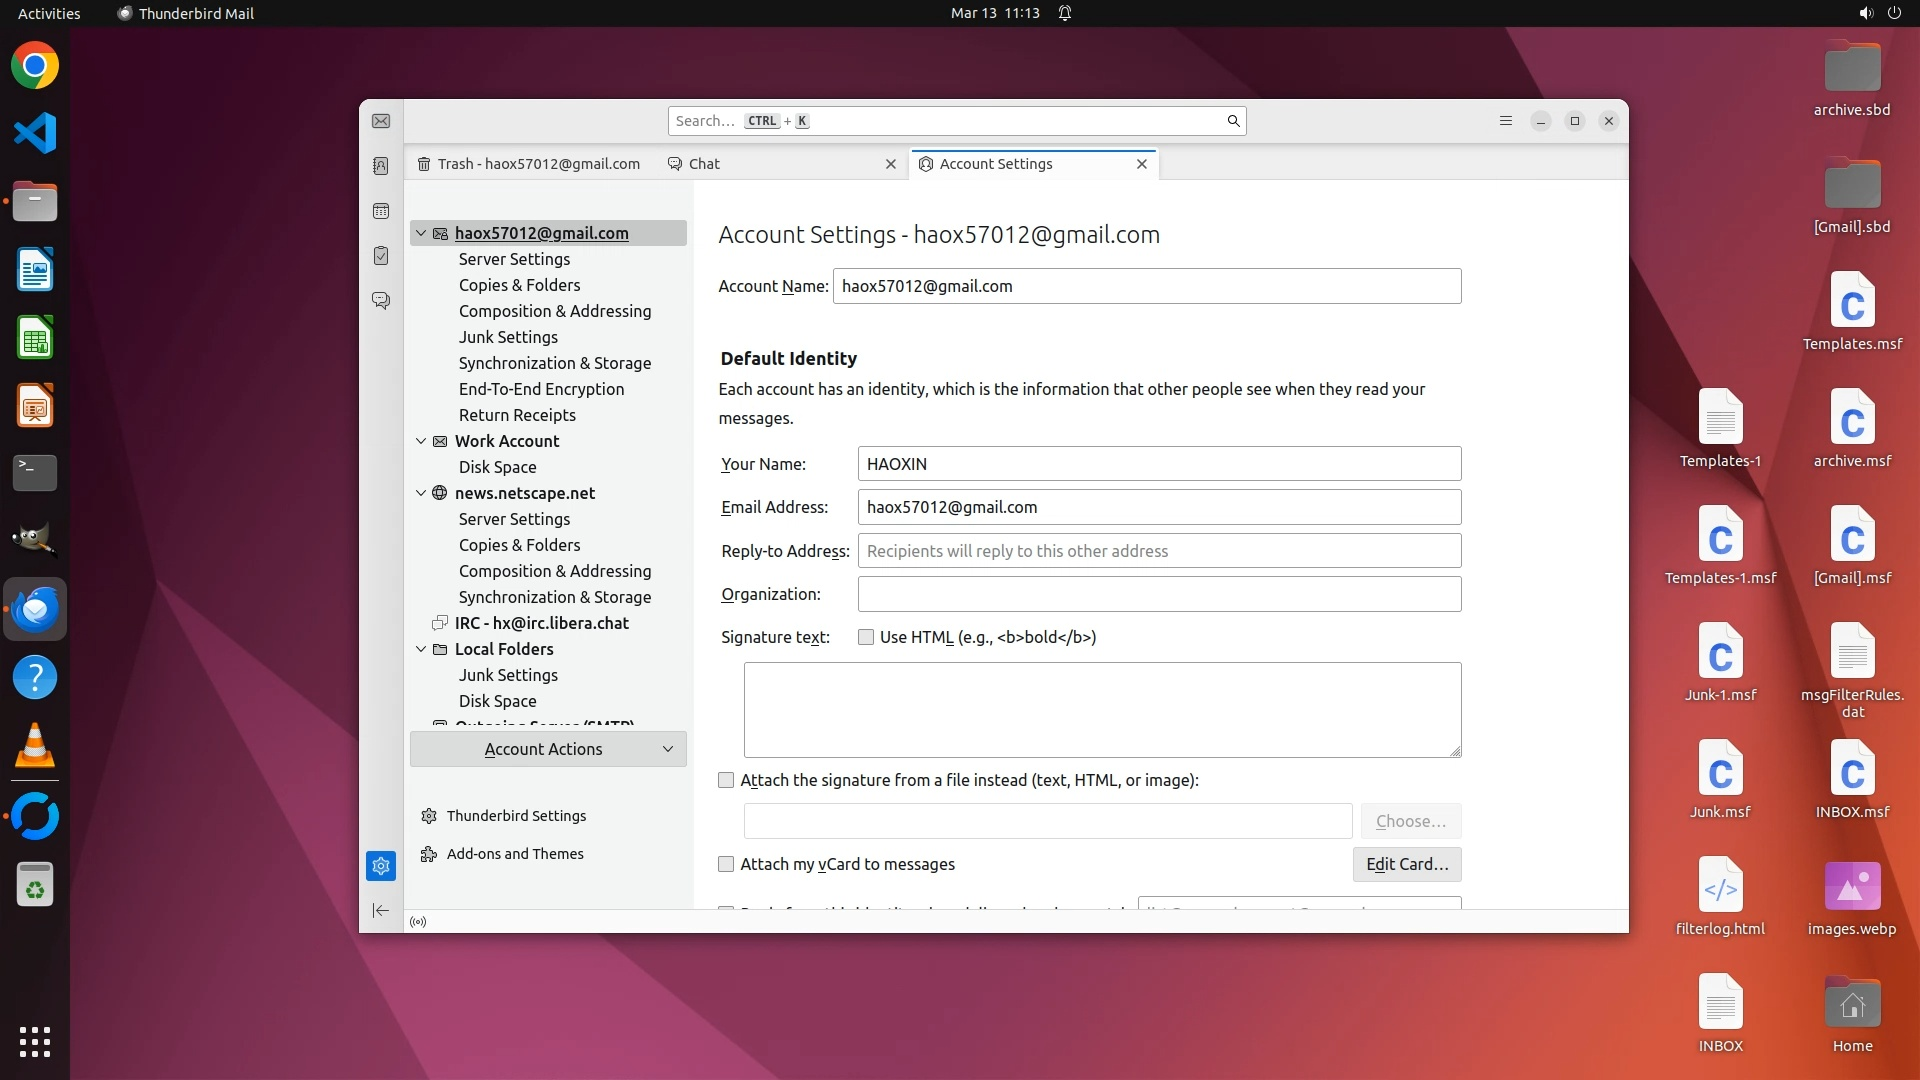Enable Attach my vCard to messages
This screenshot has width=1920, height=1080.
[x=726, y=864]
